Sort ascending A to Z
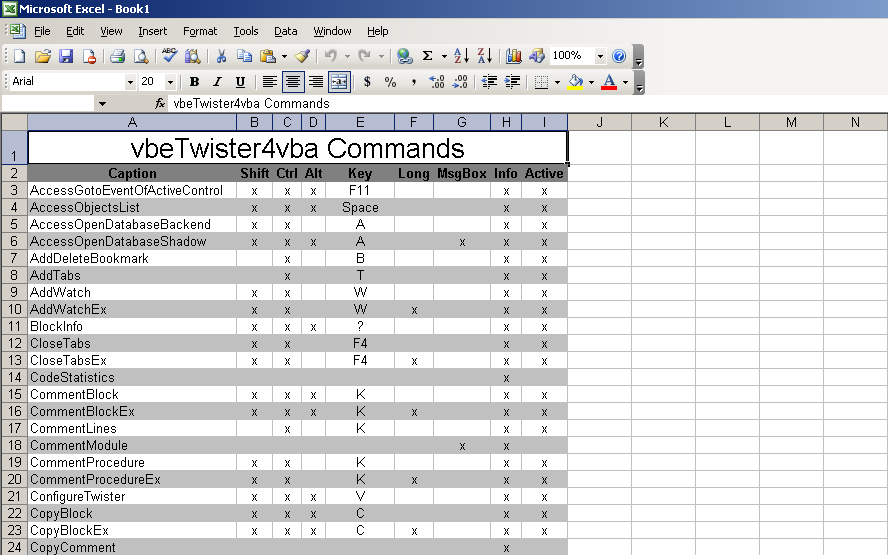 click(461, 56)
